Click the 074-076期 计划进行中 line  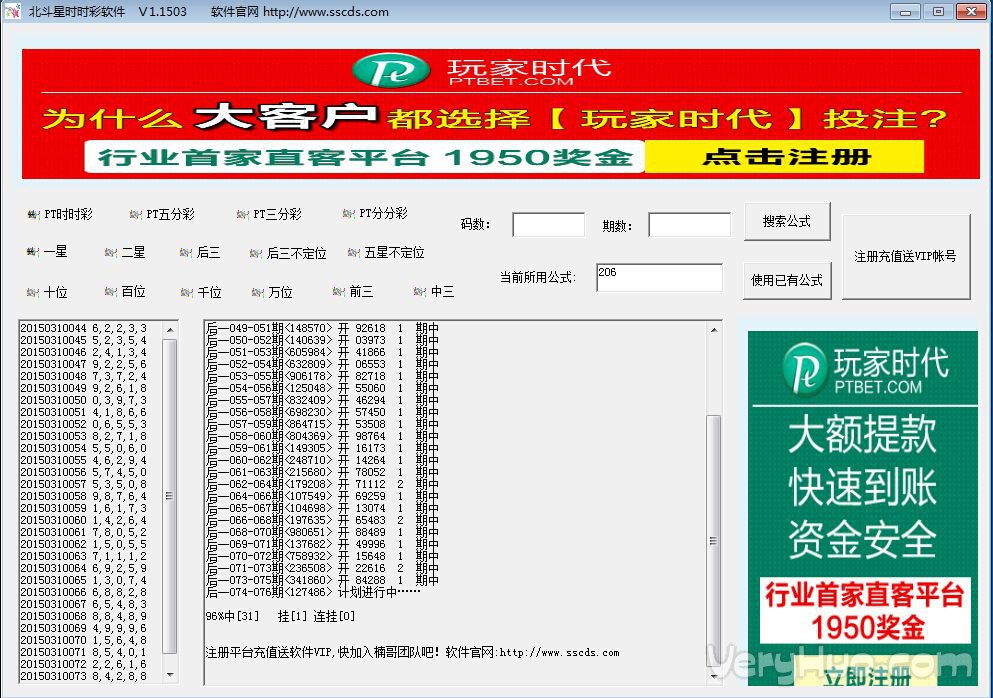pyautogui.click(x=313, y=592)
